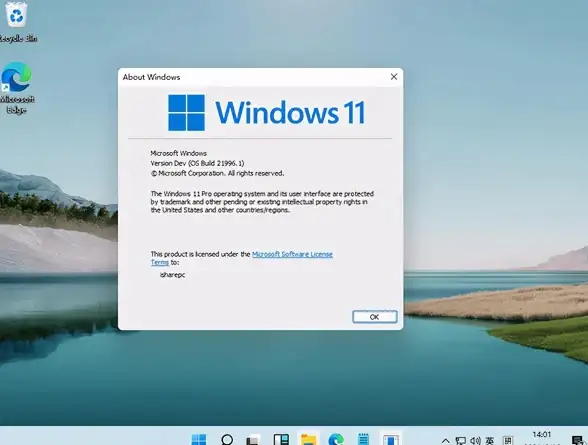Screen dimensions: 588x445
Task: Open the Widgets panel from the taskbar
Action: click(x=281, y=439)
